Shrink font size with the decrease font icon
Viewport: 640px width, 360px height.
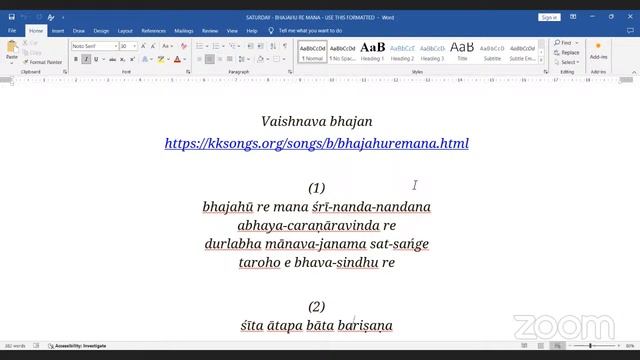153,46
